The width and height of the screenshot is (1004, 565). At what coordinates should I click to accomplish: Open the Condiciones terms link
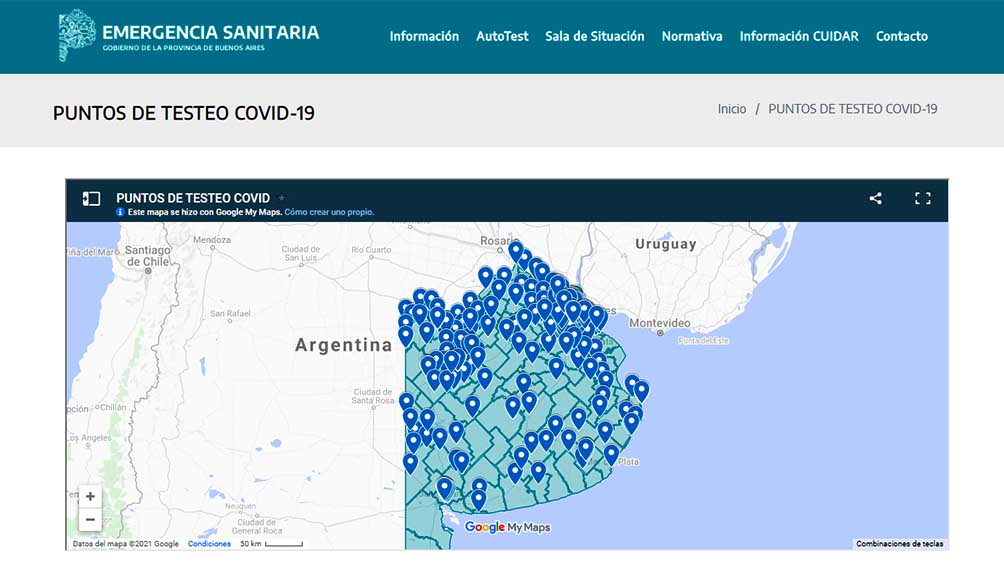point(209,544)
